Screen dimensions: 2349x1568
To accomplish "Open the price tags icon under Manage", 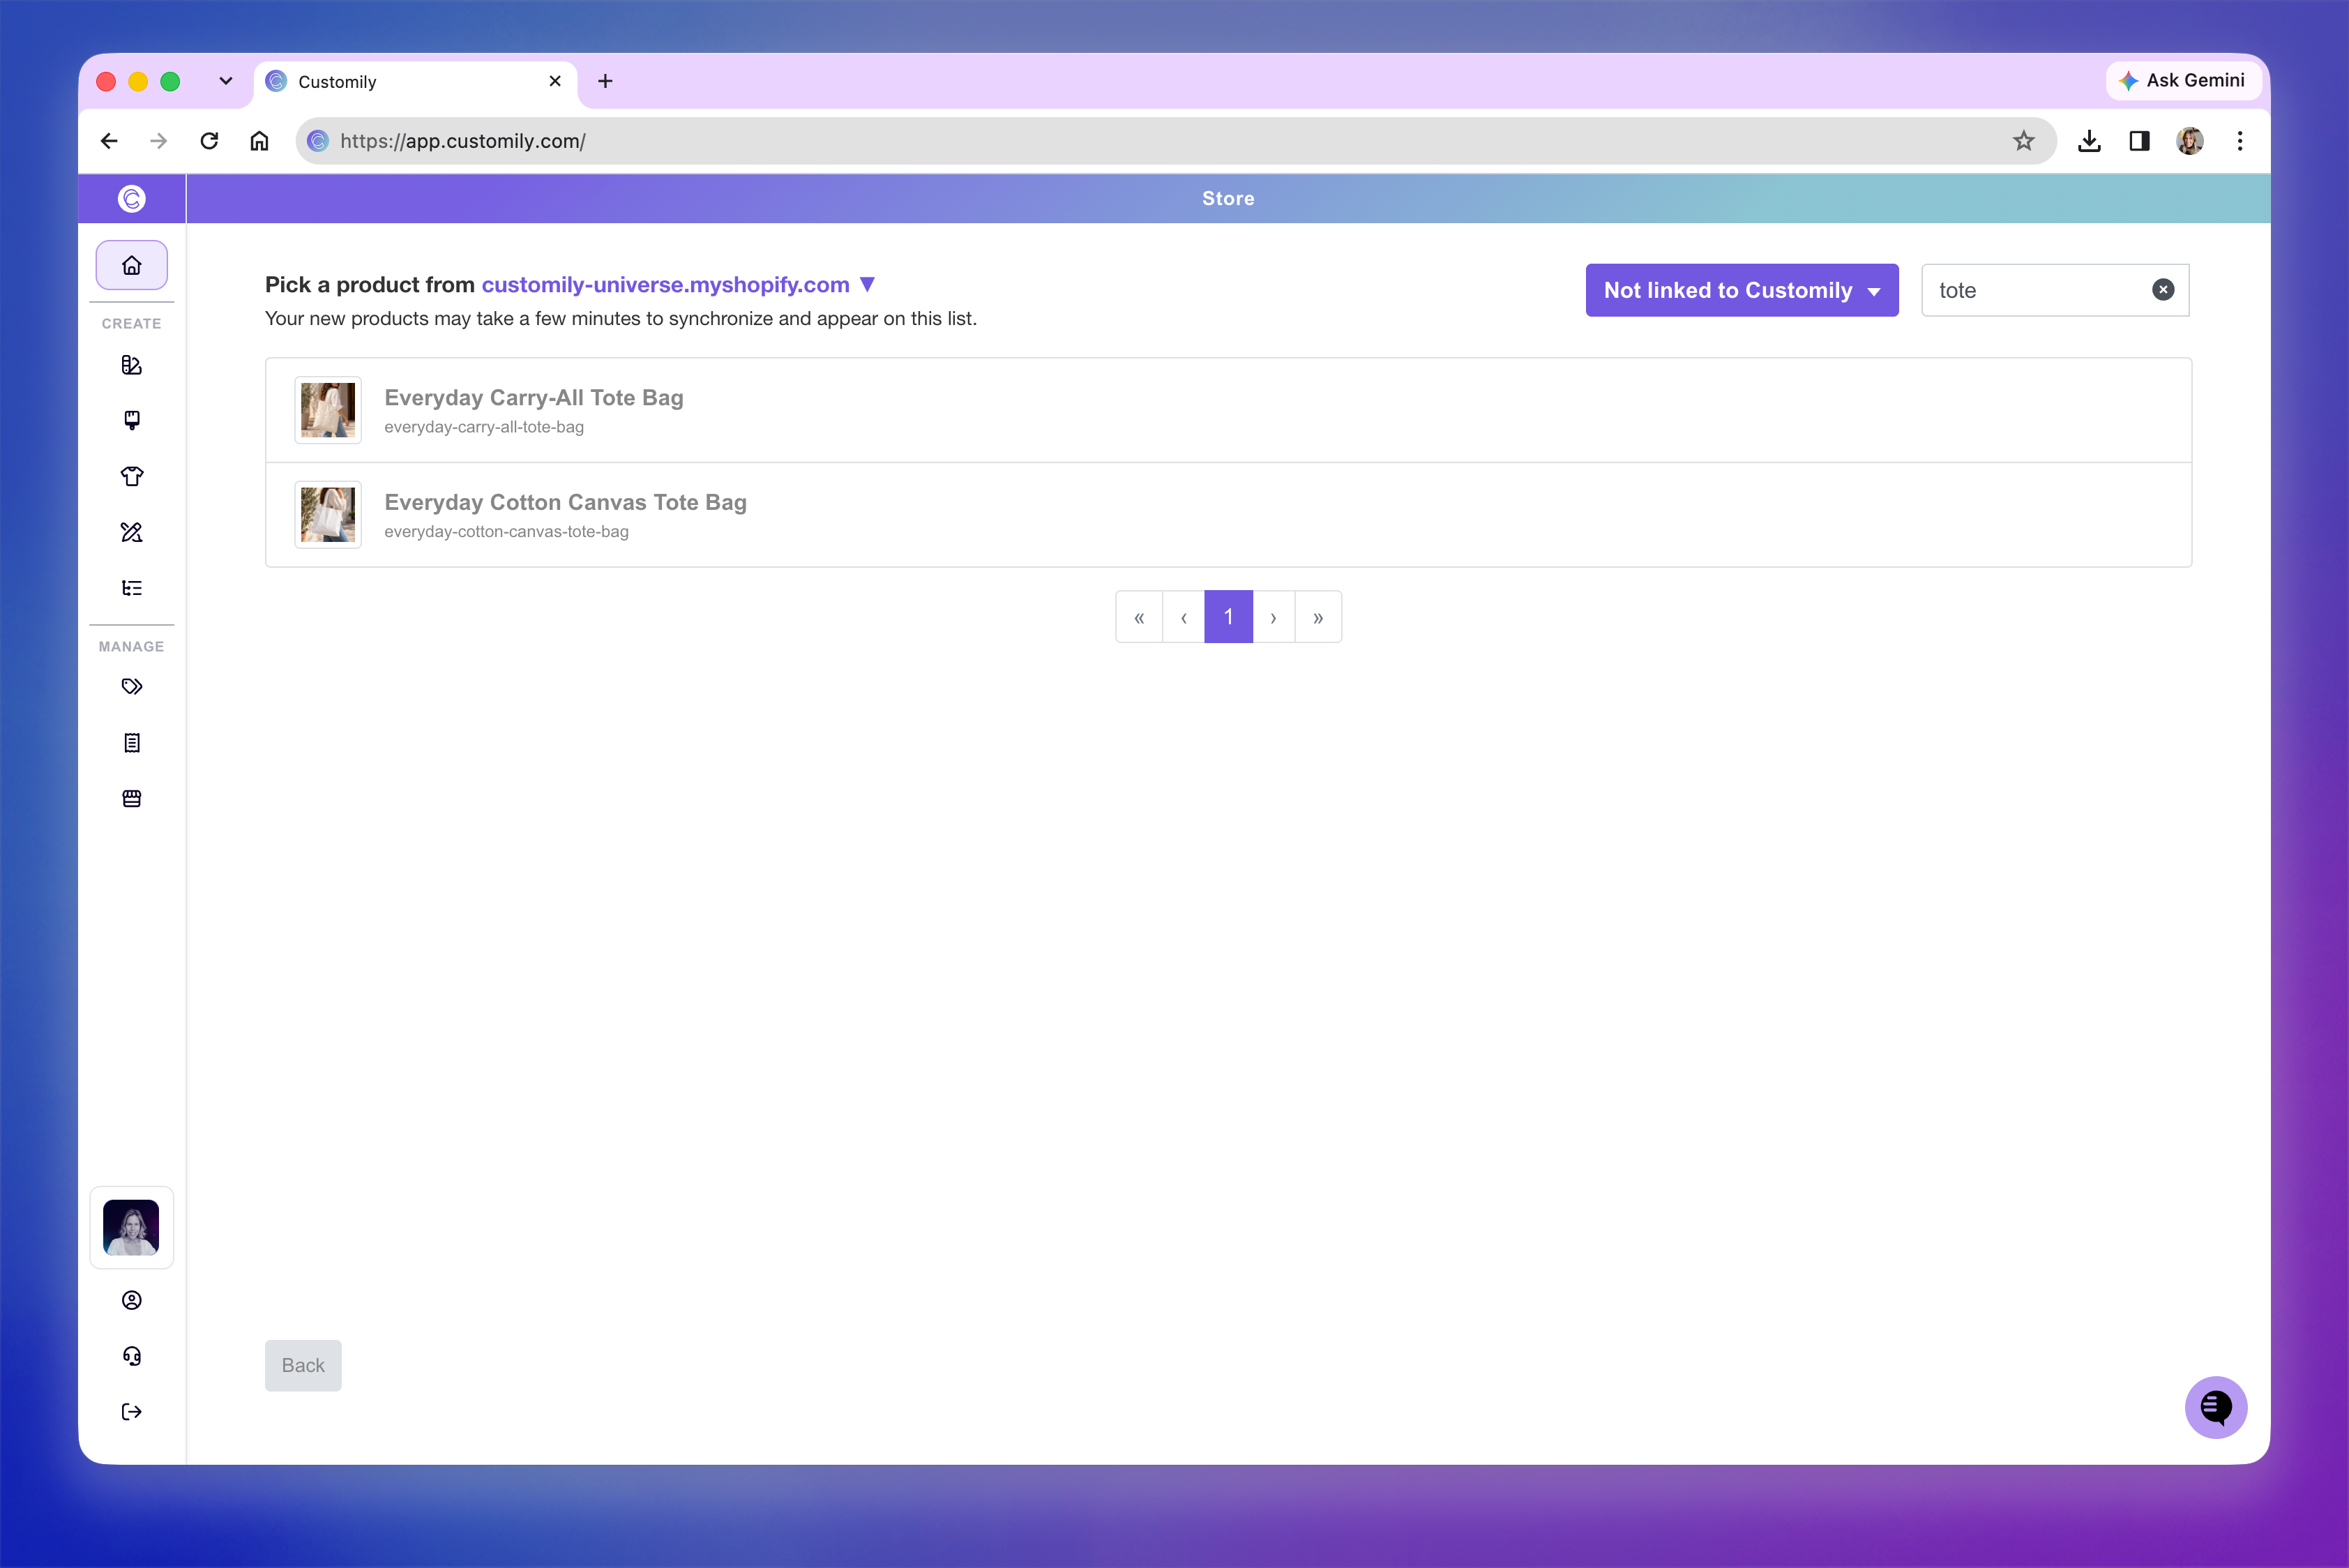I will click(x=131, y=687).
